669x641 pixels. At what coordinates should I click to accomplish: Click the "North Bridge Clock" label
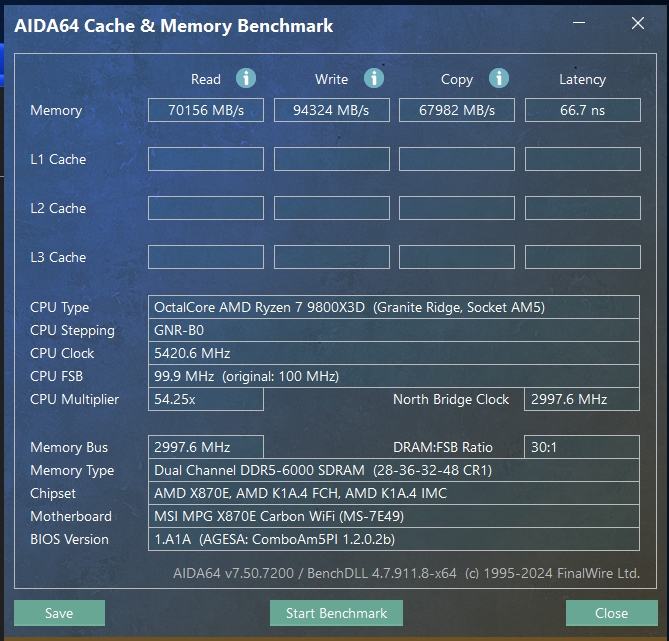click(451, 399)
